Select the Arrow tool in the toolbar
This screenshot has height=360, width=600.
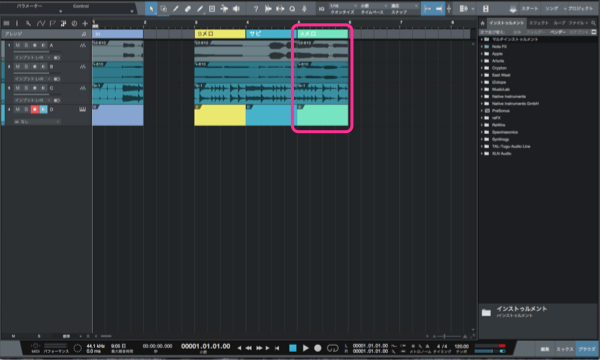[151, 8]
